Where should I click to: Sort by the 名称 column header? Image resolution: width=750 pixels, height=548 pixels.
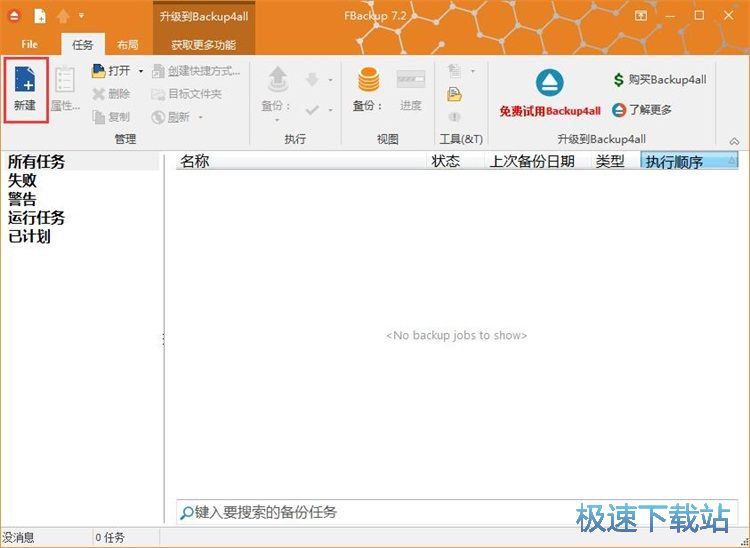[x=301, y=161]
